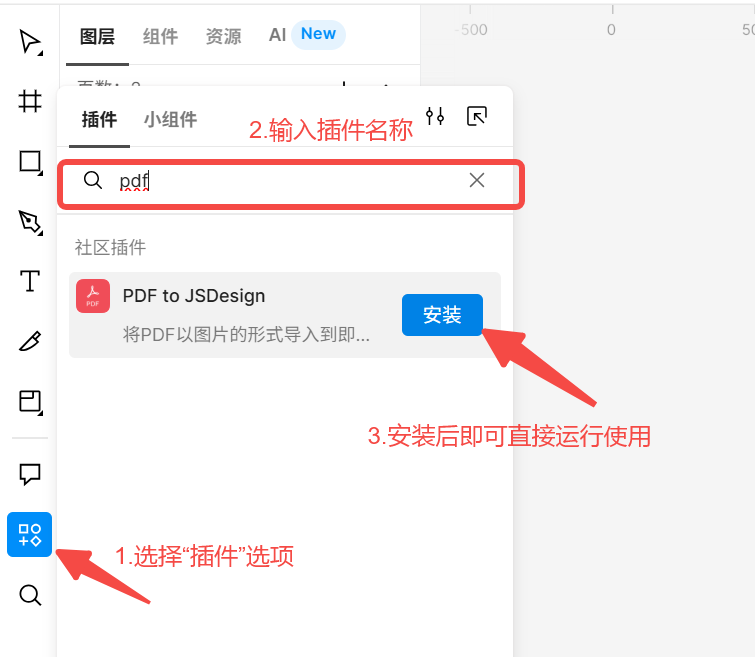Open the magnifier search tool in toolbar
Image resolution: width=755 pixels, height=657 pixels.
point(30,595)
